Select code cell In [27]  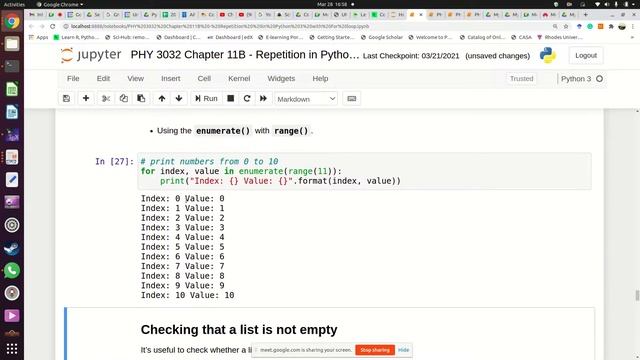(x=364, y=171)
